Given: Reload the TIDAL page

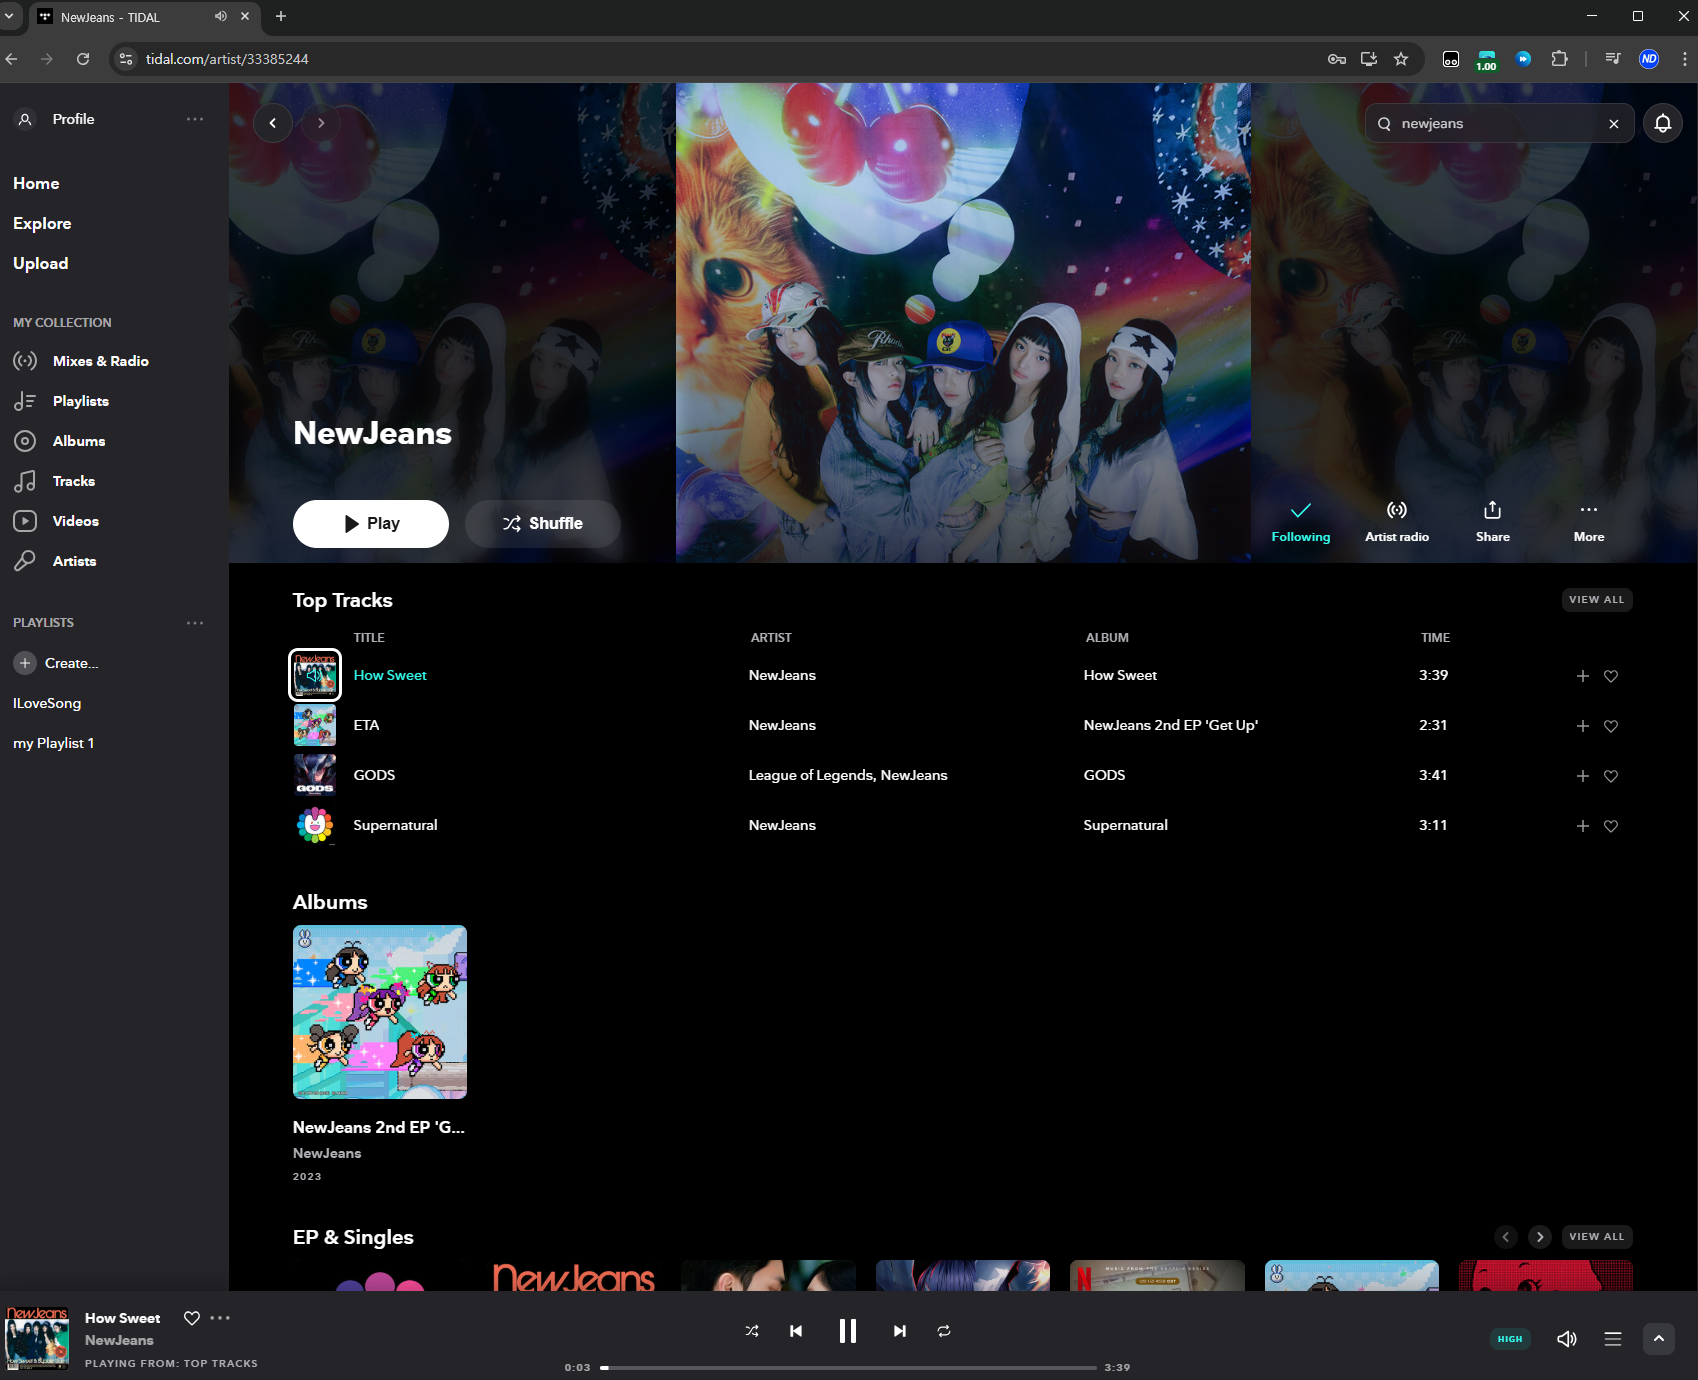Looking at the screenshot, I should coord(83,59).
